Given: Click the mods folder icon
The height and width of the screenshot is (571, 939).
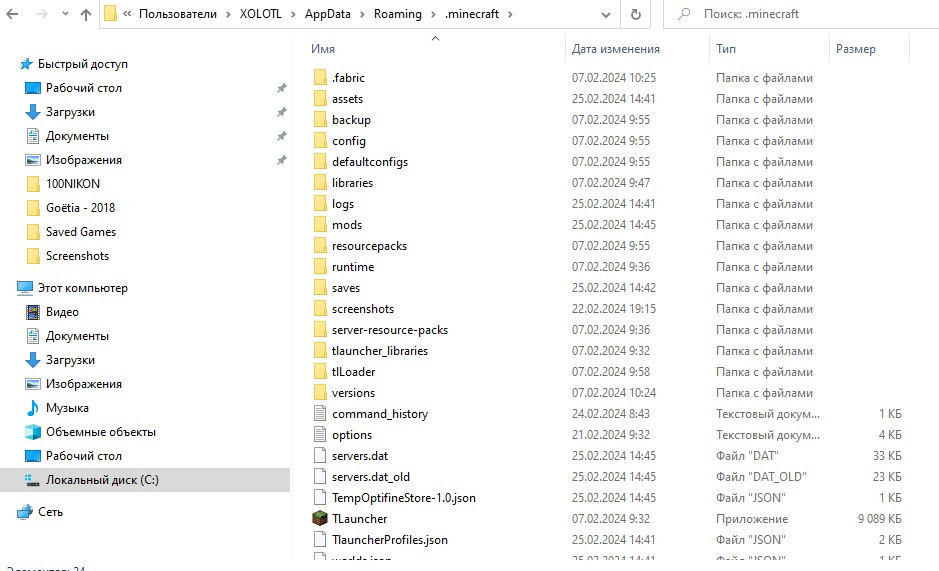Looking at the screenshot, I should pyautogui.click(x=320, y=225).
